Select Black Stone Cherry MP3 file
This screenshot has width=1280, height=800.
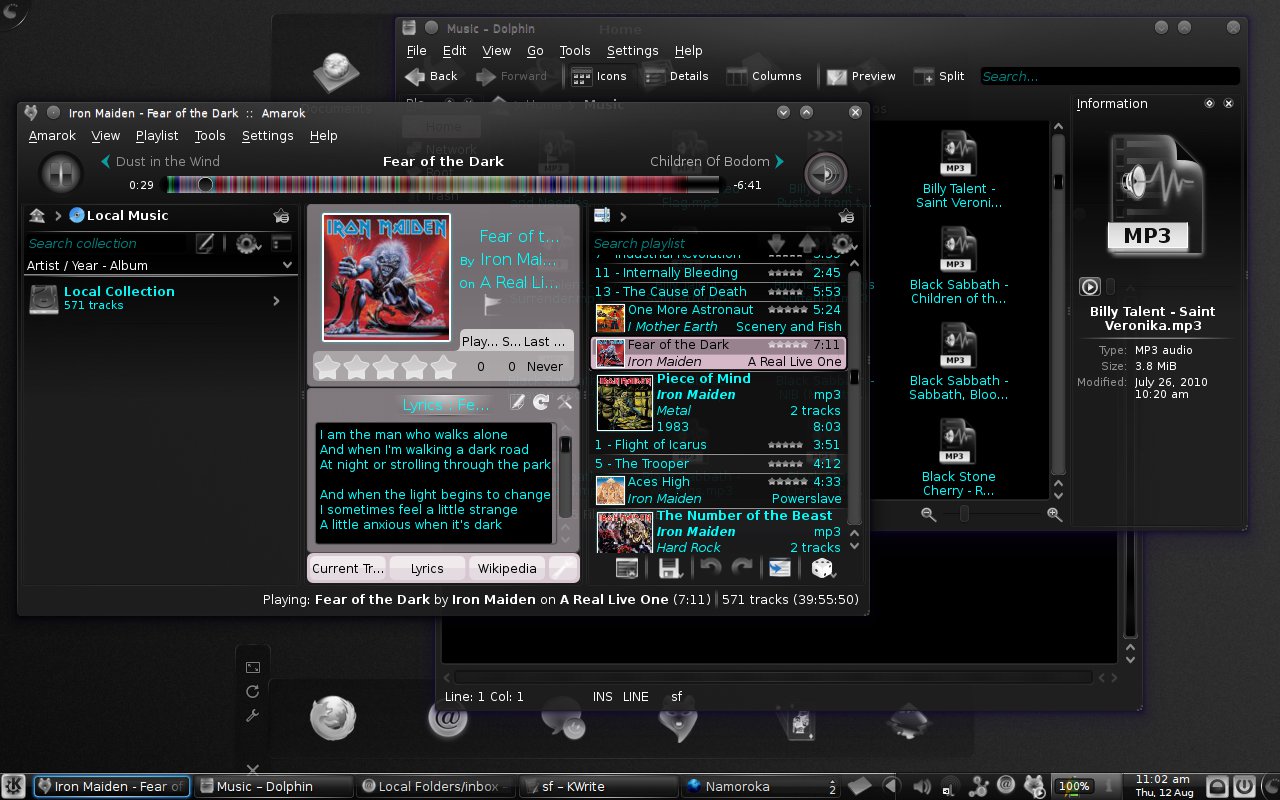click(x=958, y=457)
